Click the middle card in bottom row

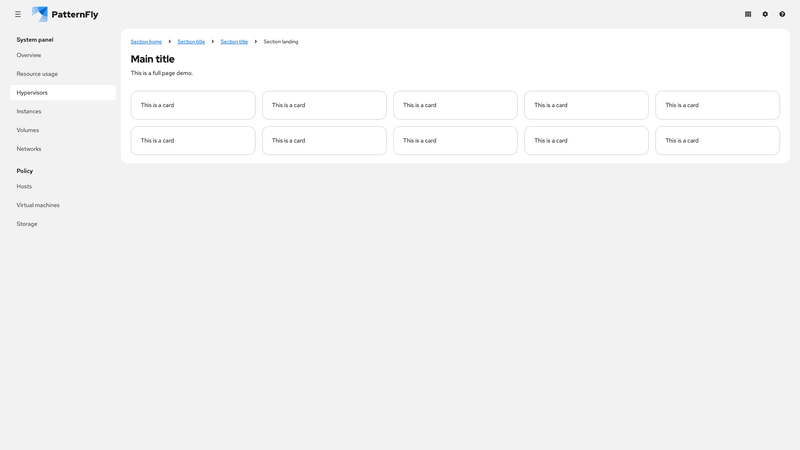click(455, 140)
